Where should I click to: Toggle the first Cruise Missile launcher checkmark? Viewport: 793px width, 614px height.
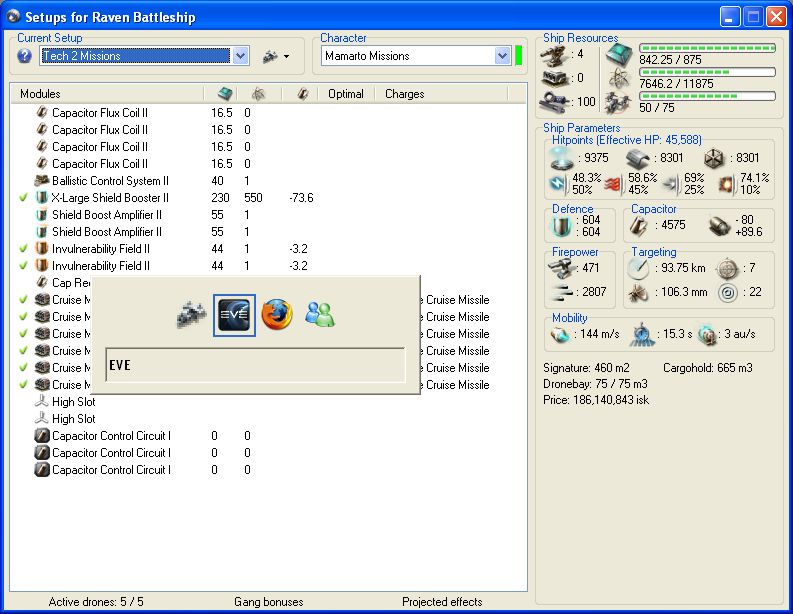[23, 300]
